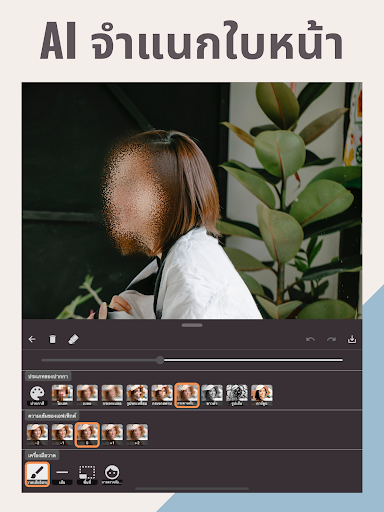Redo the reverted edit
The height and width of the screenshot is (512, 384).
[x=331, y=339]
